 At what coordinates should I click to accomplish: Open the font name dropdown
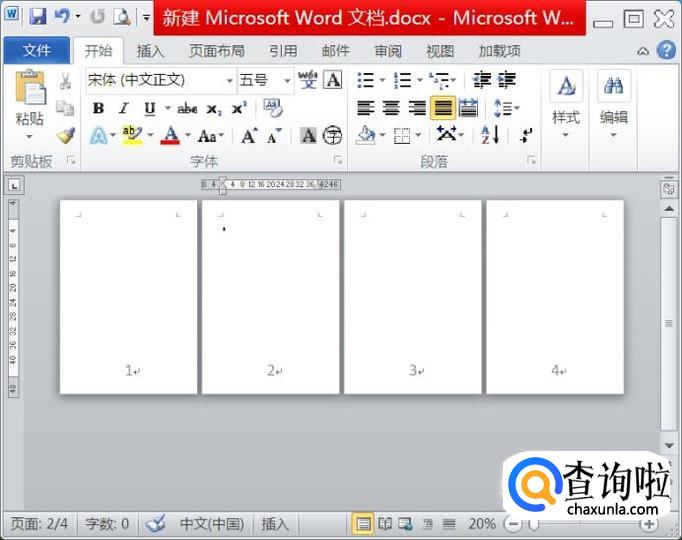[x=229, y=81]
